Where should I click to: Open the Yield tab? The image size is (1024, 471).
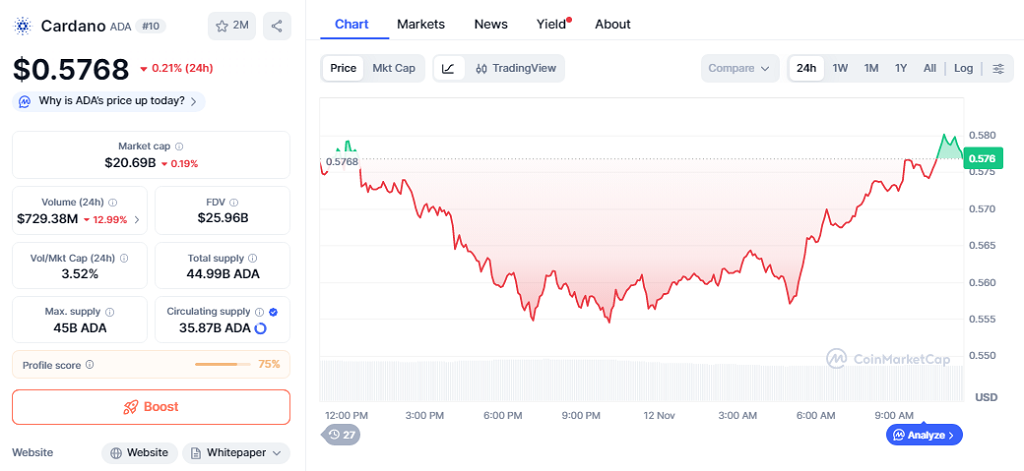(552, 24)
